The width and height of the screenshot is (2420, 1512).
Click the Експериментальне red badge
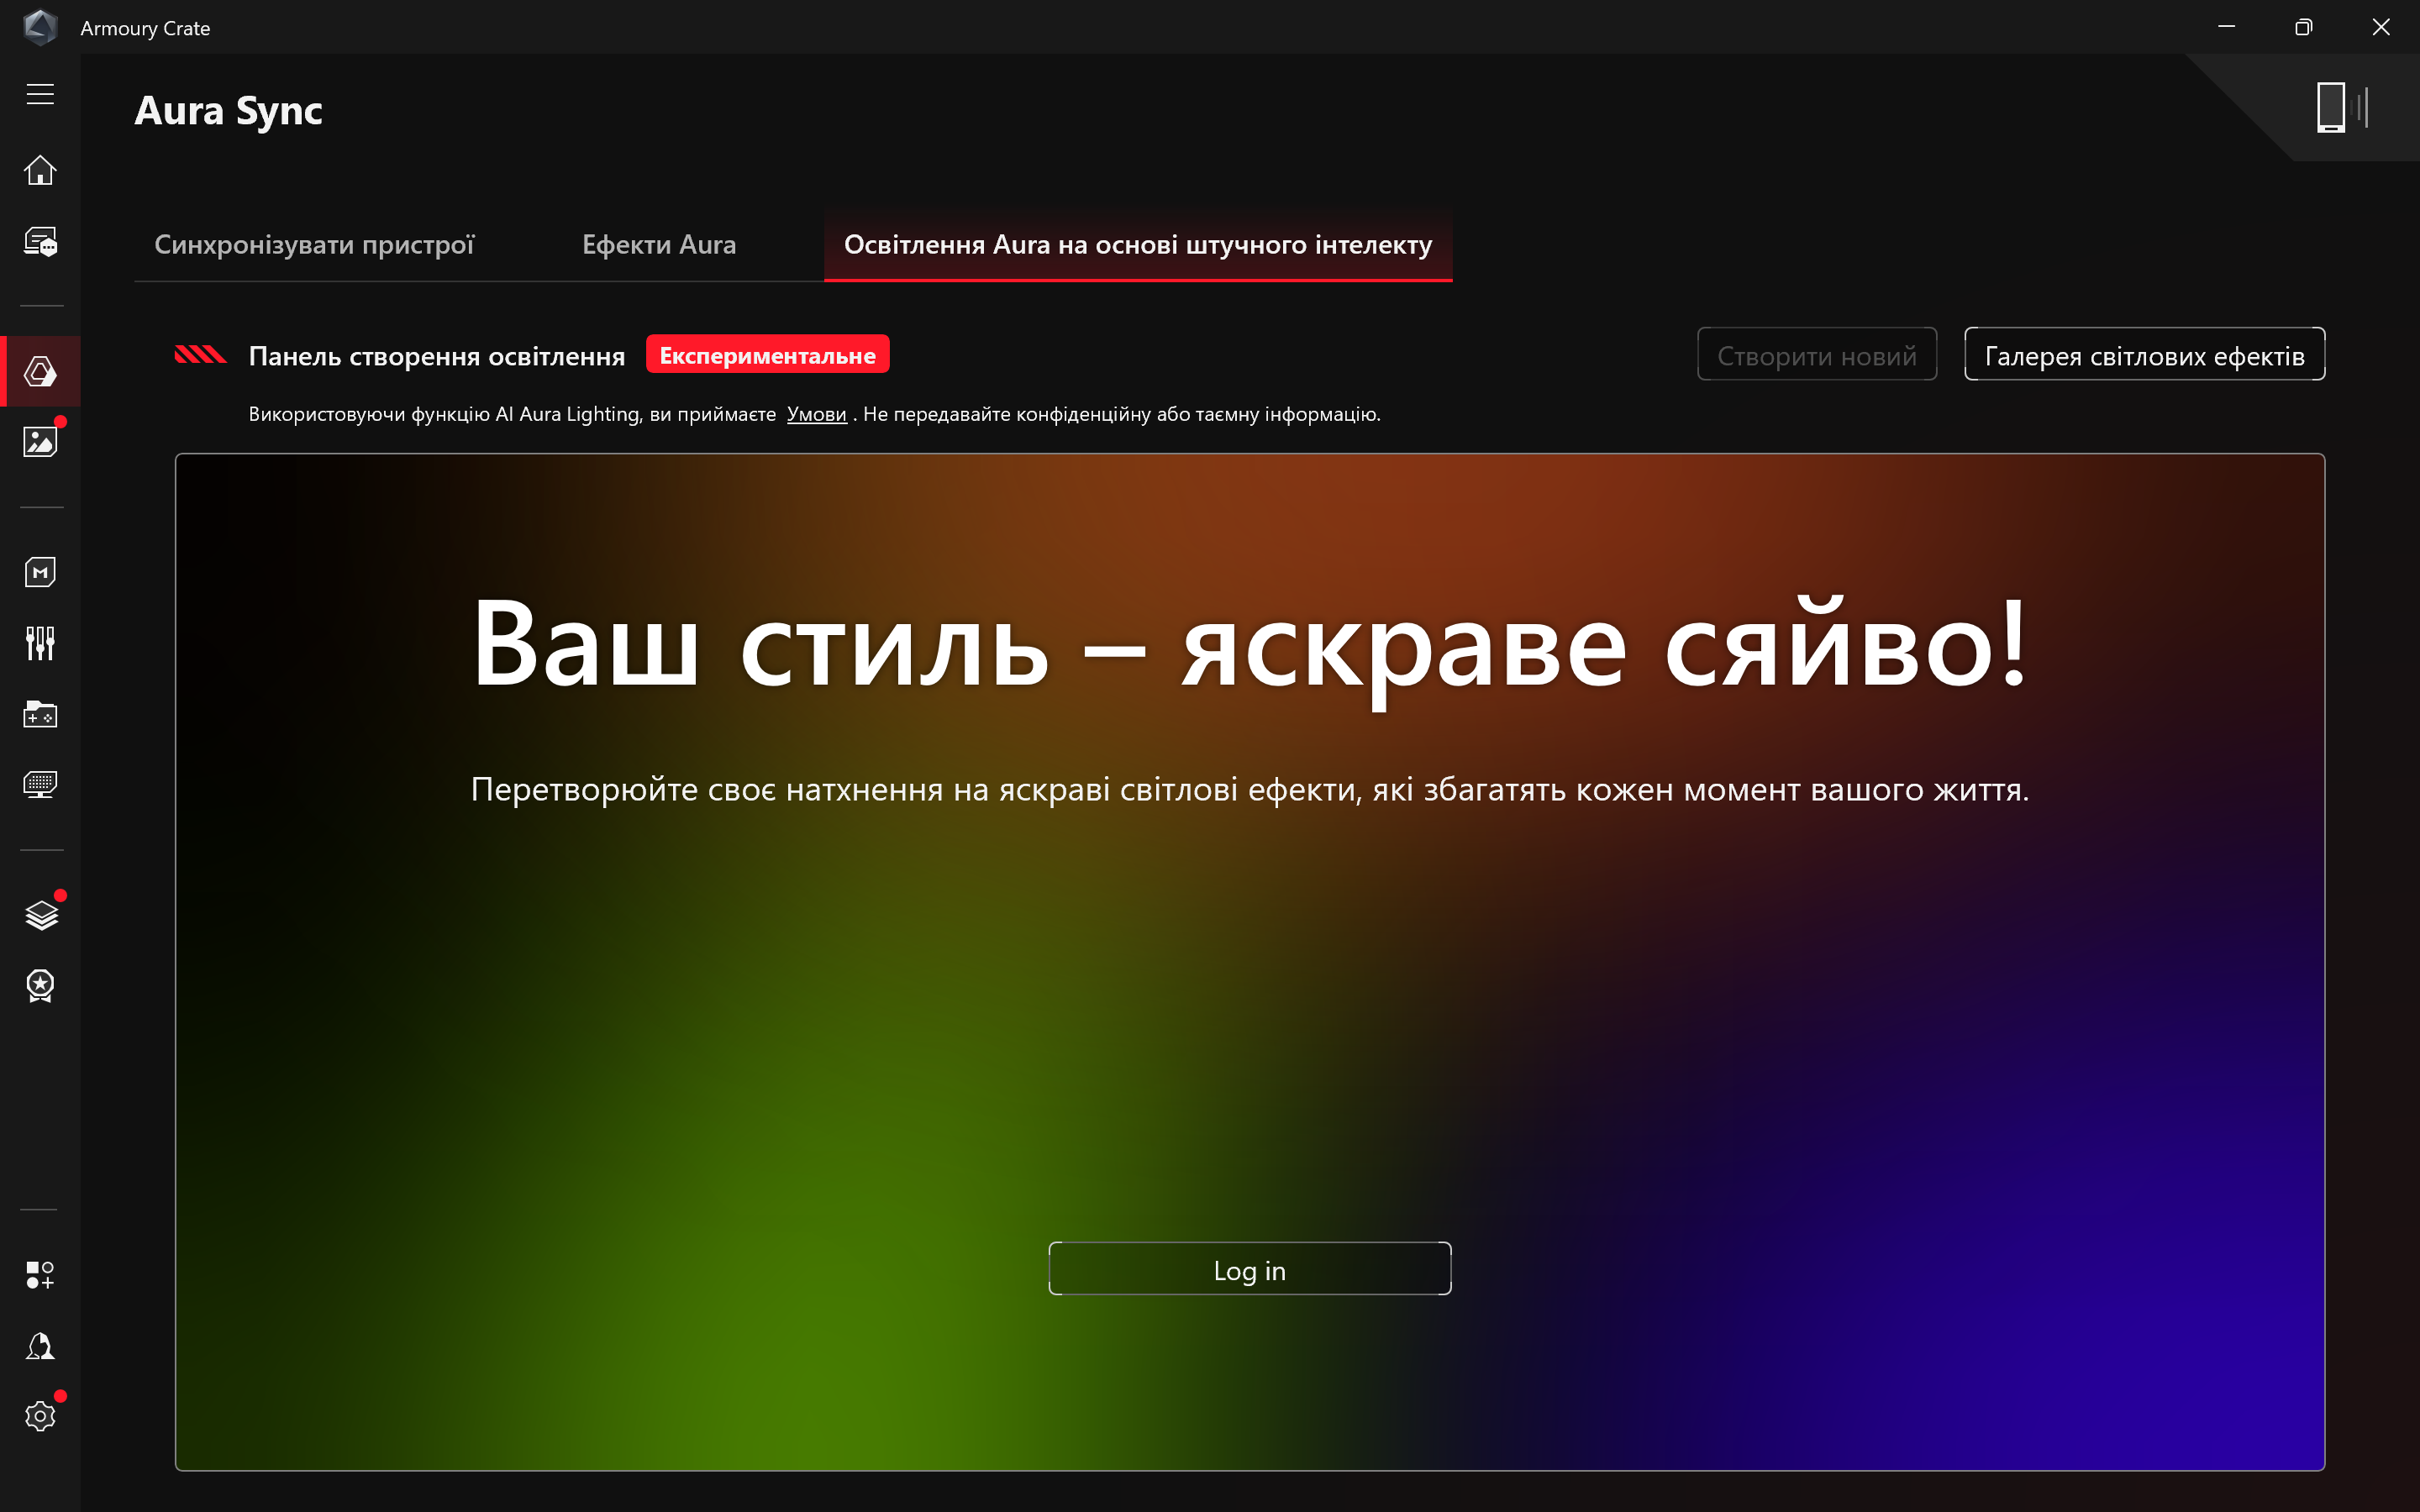tap(767, 355)
